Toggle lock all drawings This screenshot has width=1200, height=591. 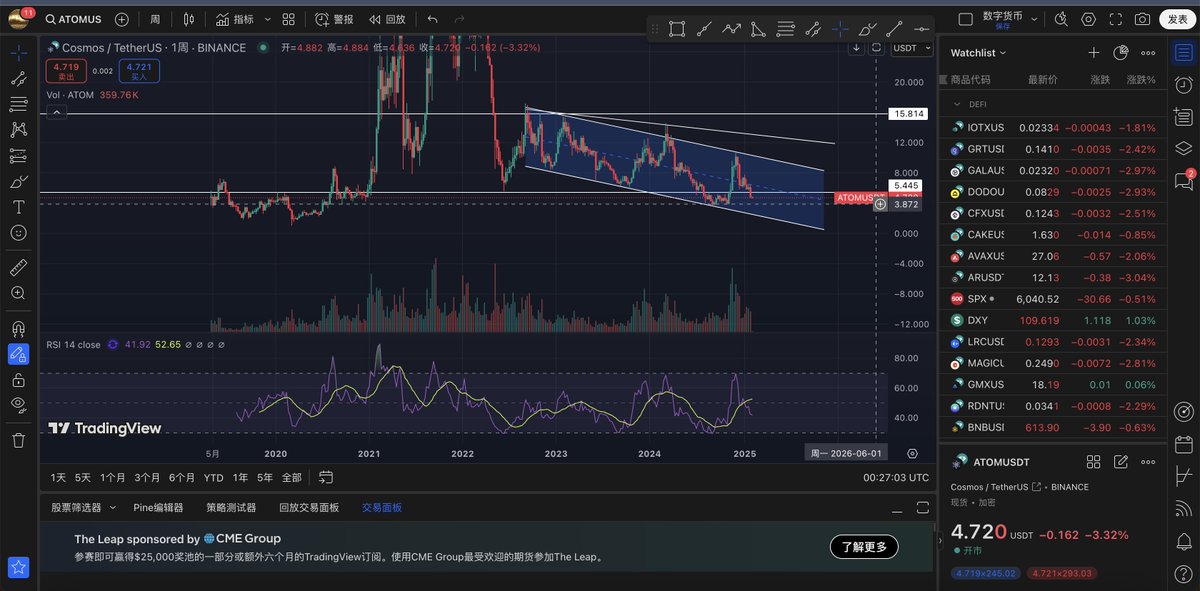tap(18, 380)
